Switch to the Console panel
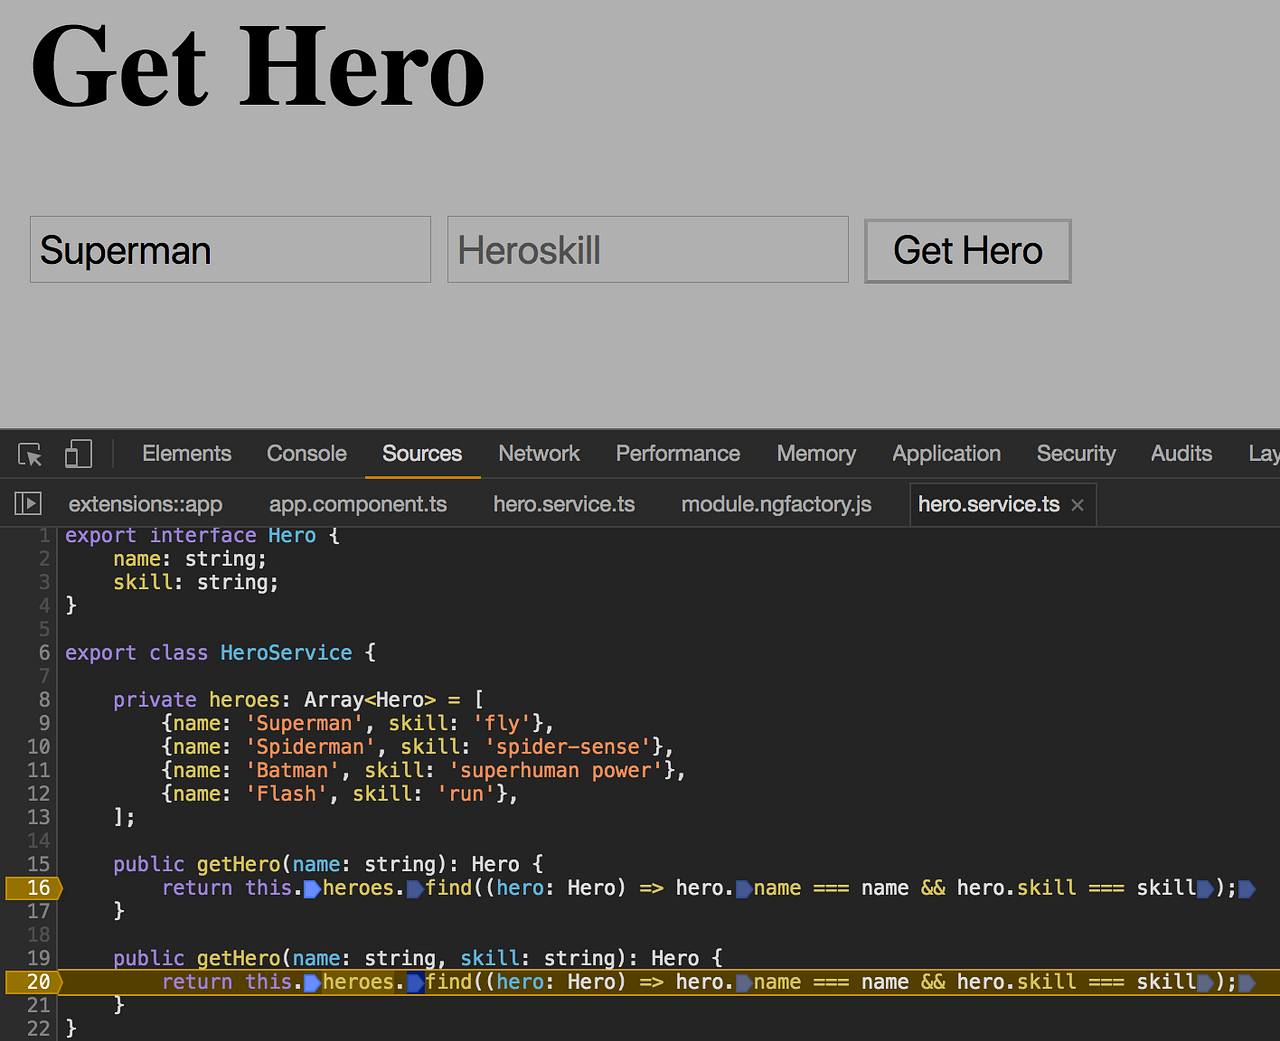 306,453
